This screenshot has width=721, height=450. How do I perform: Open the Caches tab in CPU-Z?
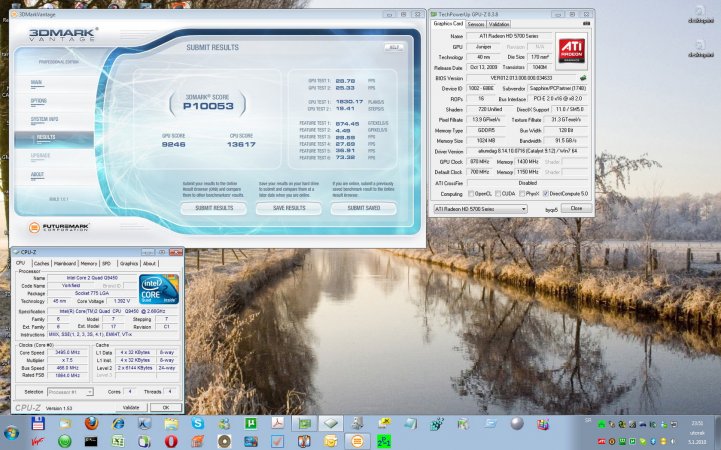[41, 263]
